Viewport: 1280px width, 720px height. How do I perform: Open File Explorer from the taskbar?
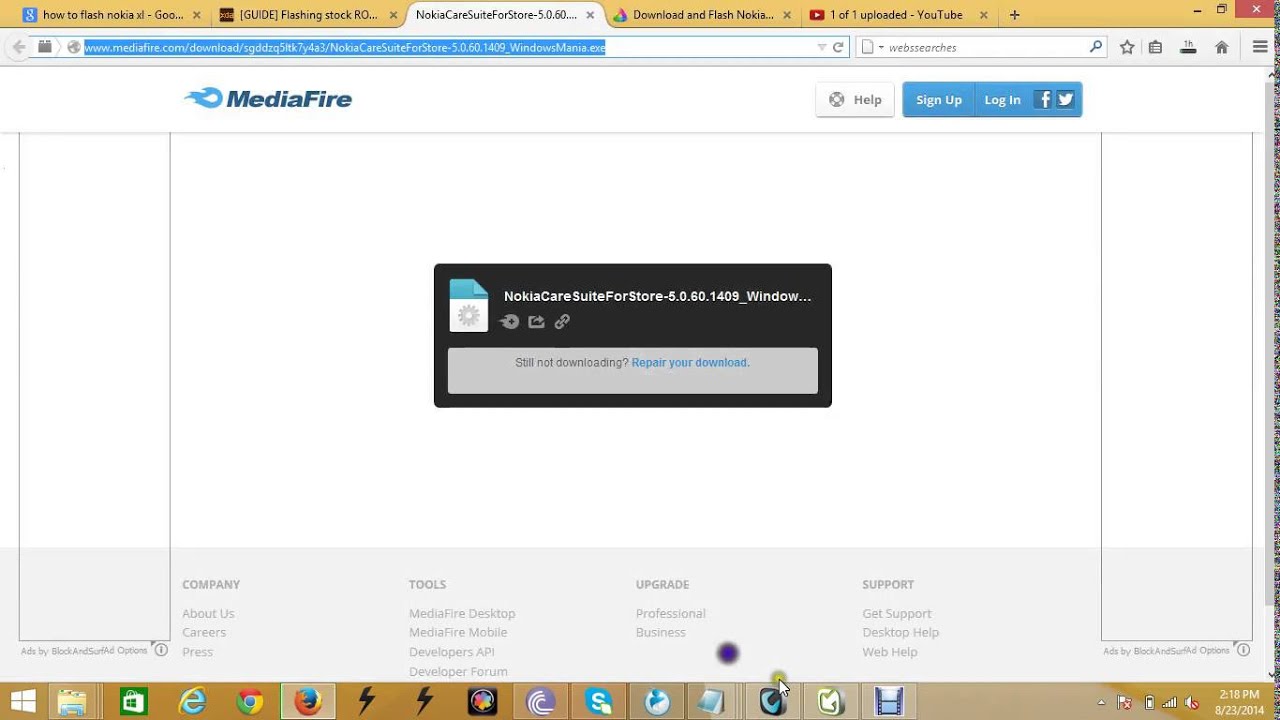pyautogui.click(x=72, y=702)
